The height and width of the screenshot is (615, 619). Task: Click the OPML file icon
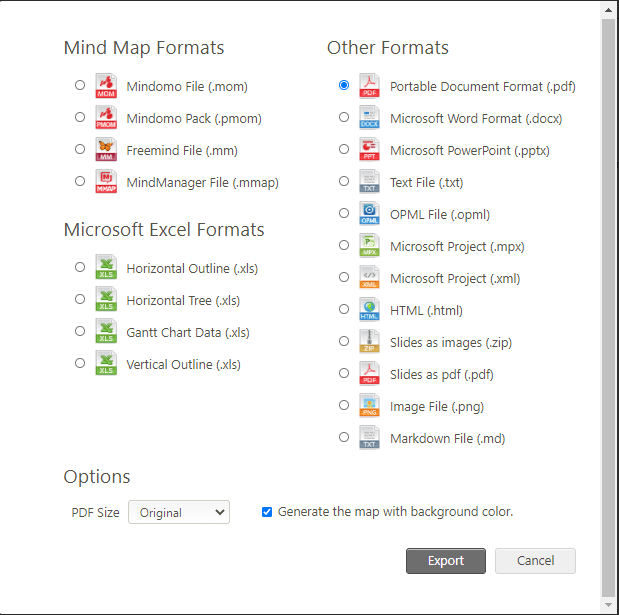[x=369, y=214]
